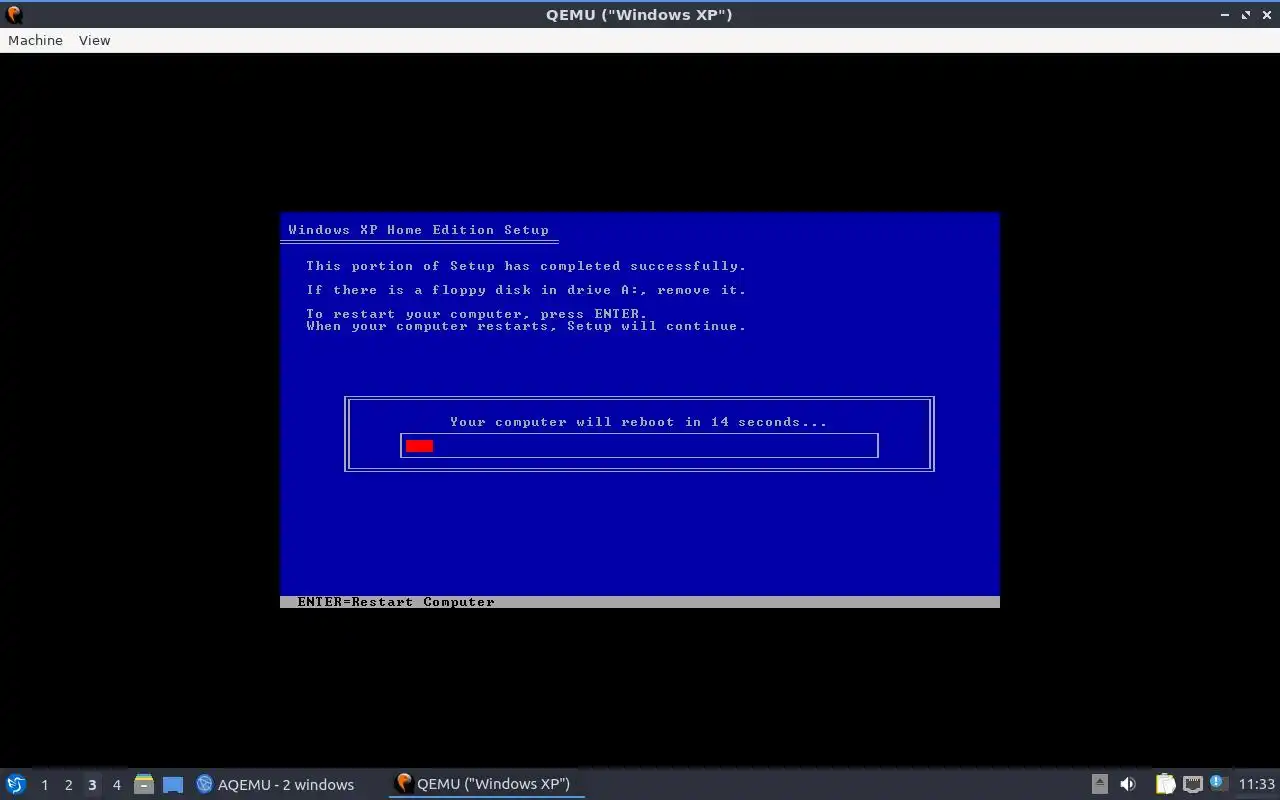The height and width of the screenshot is (800, 1280).
Task: Maximize the QEMU window
Action: 1246,15
